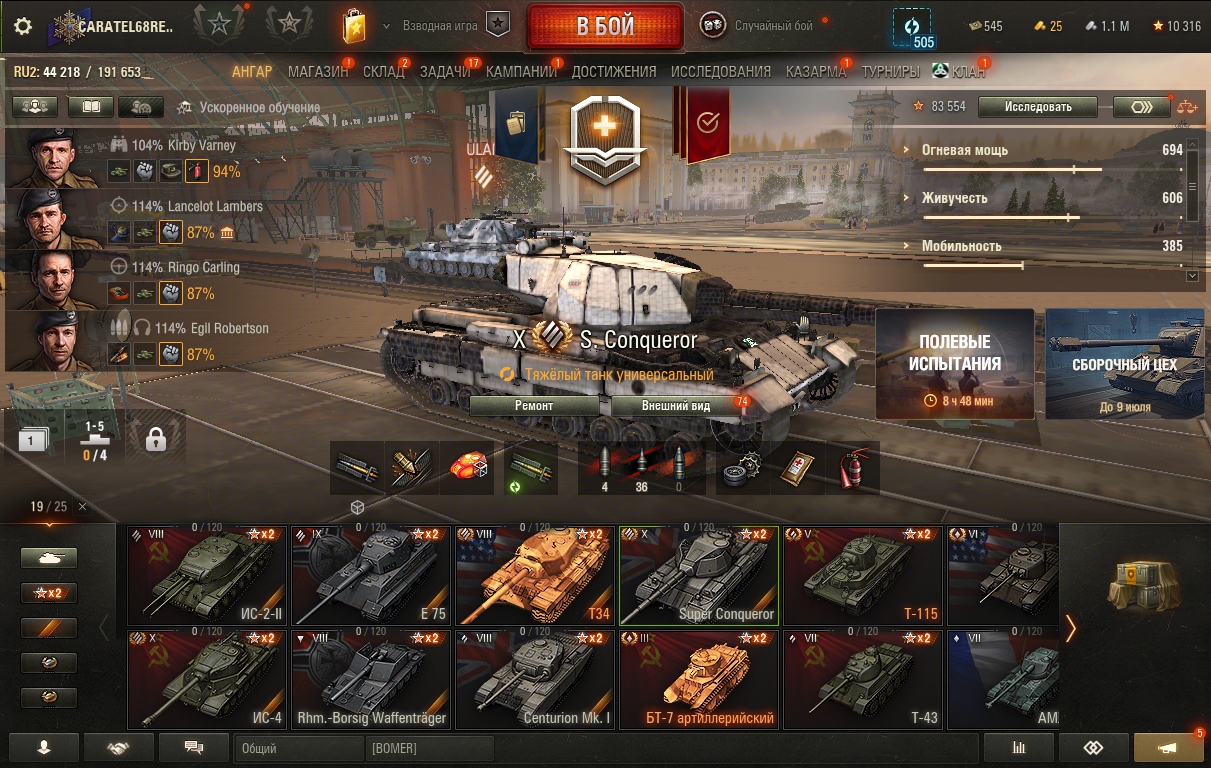The image size is (1211, 768).
Task: Toggle the Ускоренное обучение crew training option
Action: point(248,107)
